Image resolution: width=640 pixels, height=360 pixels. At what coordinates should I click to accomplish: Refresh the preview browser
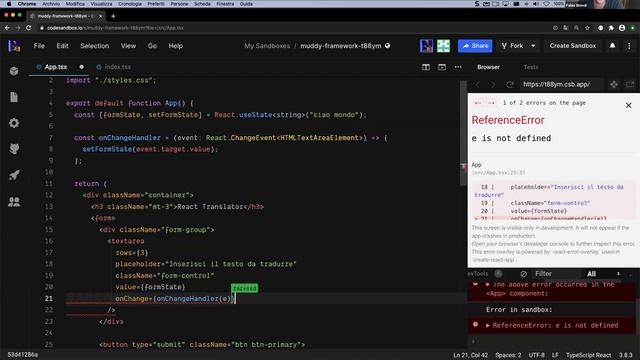510,84
